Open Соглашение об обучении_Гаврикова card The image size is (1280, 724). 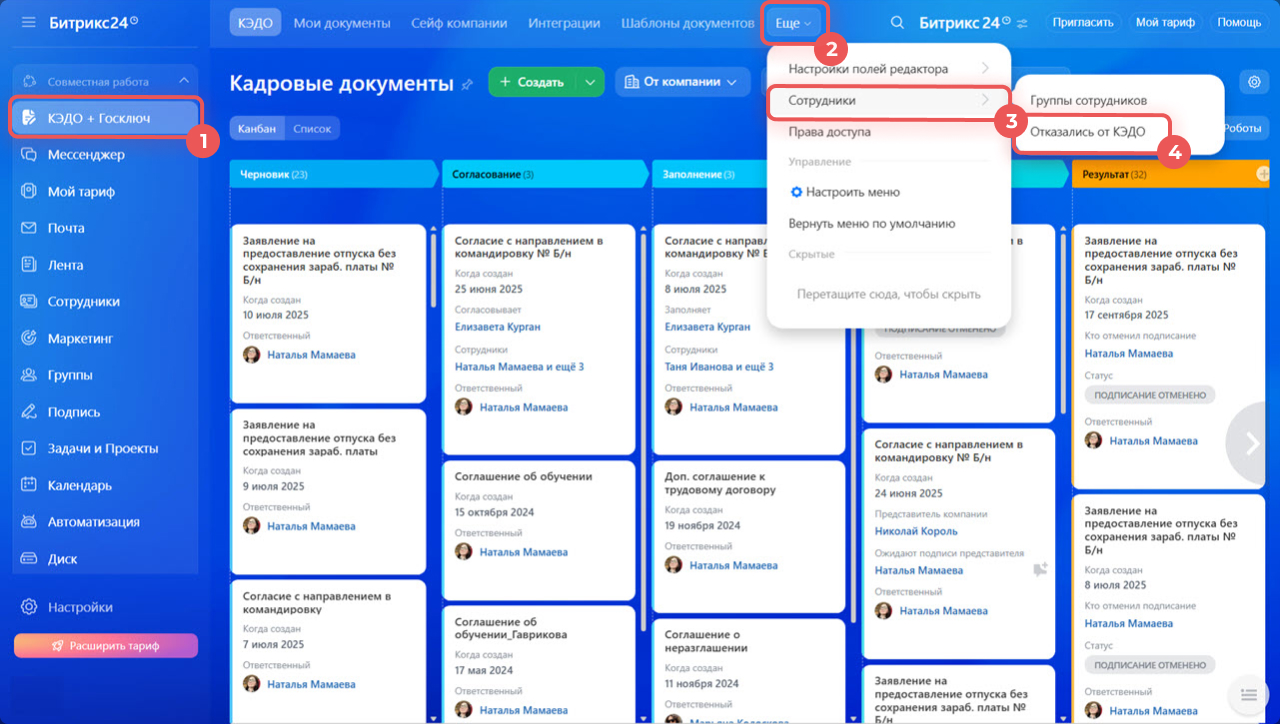pyautogui.click(x=540, y=663)
